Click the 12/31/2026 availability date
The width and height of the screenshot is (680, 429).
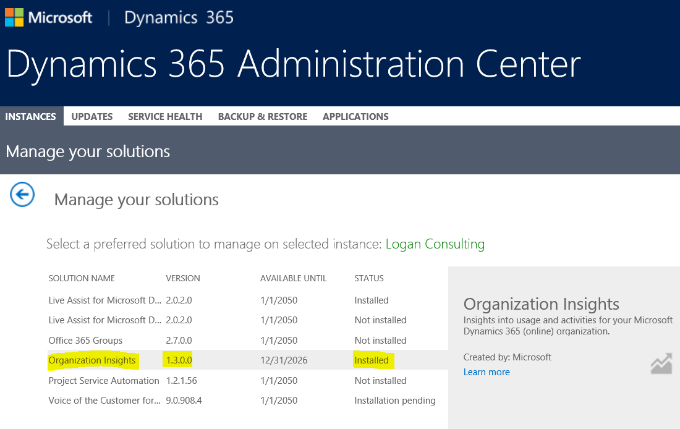(284, 360)
